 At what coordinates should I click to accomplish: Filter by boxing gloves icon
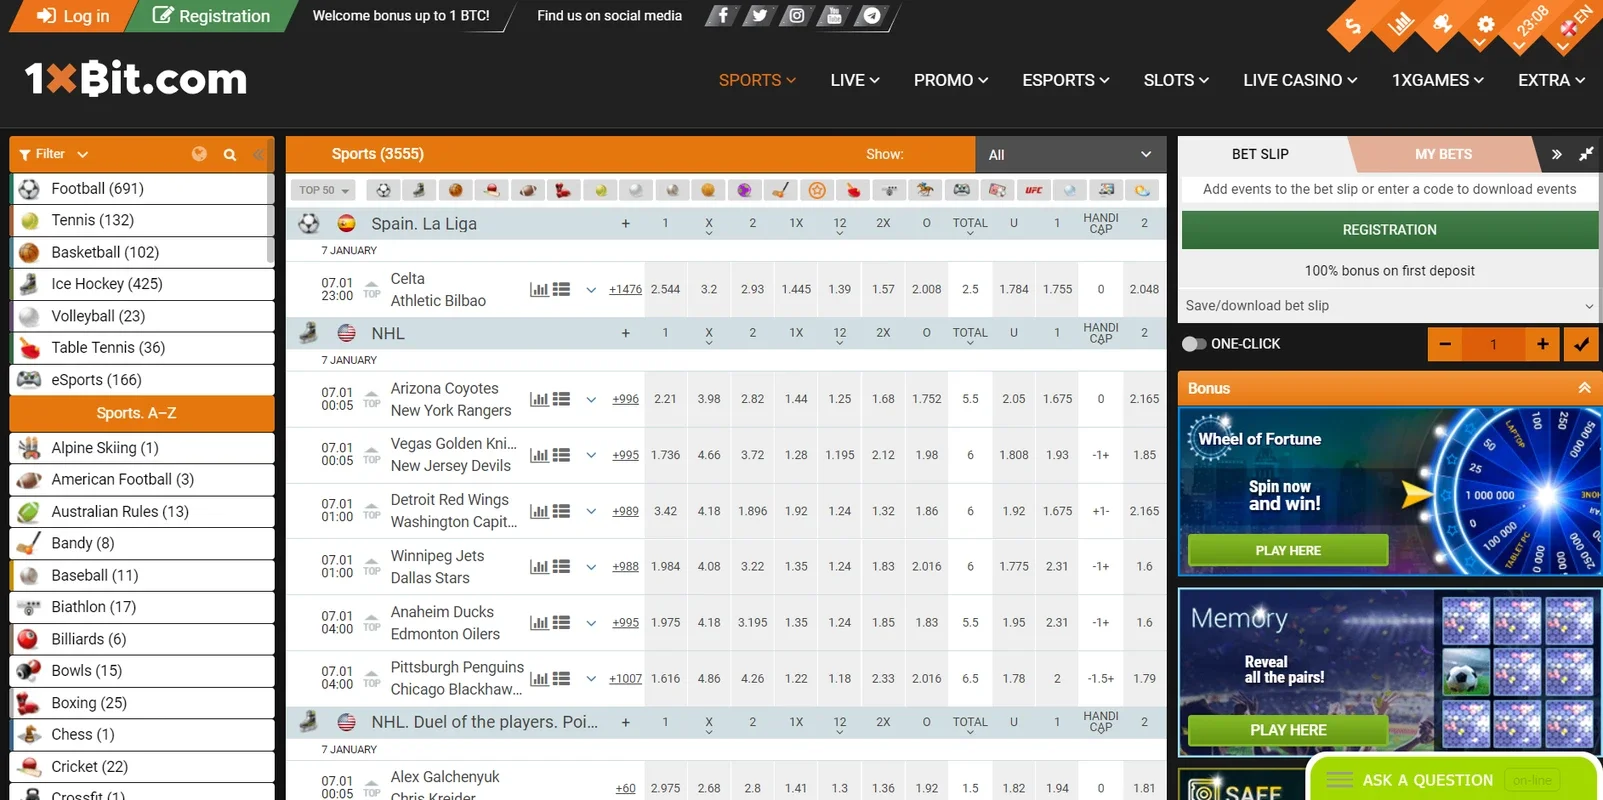tap(563, 190)
